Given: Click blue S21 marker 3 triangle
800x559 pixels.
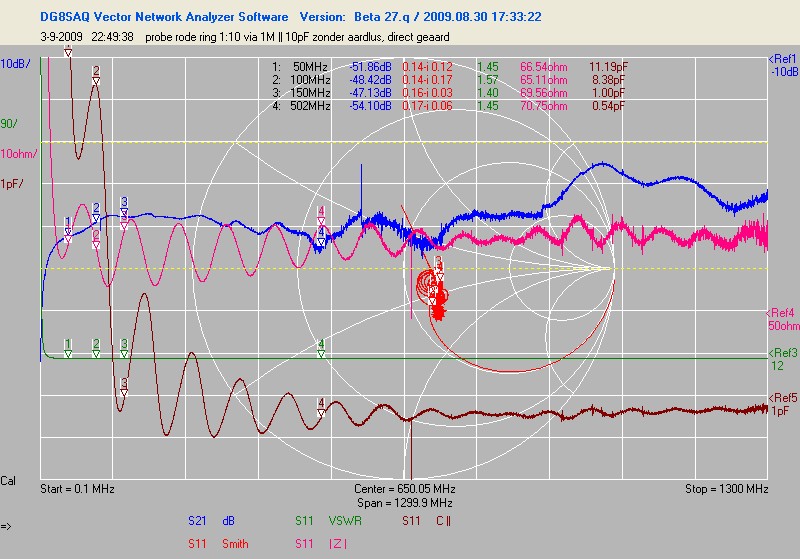Looking at the screenshot, I should (124, 211).
